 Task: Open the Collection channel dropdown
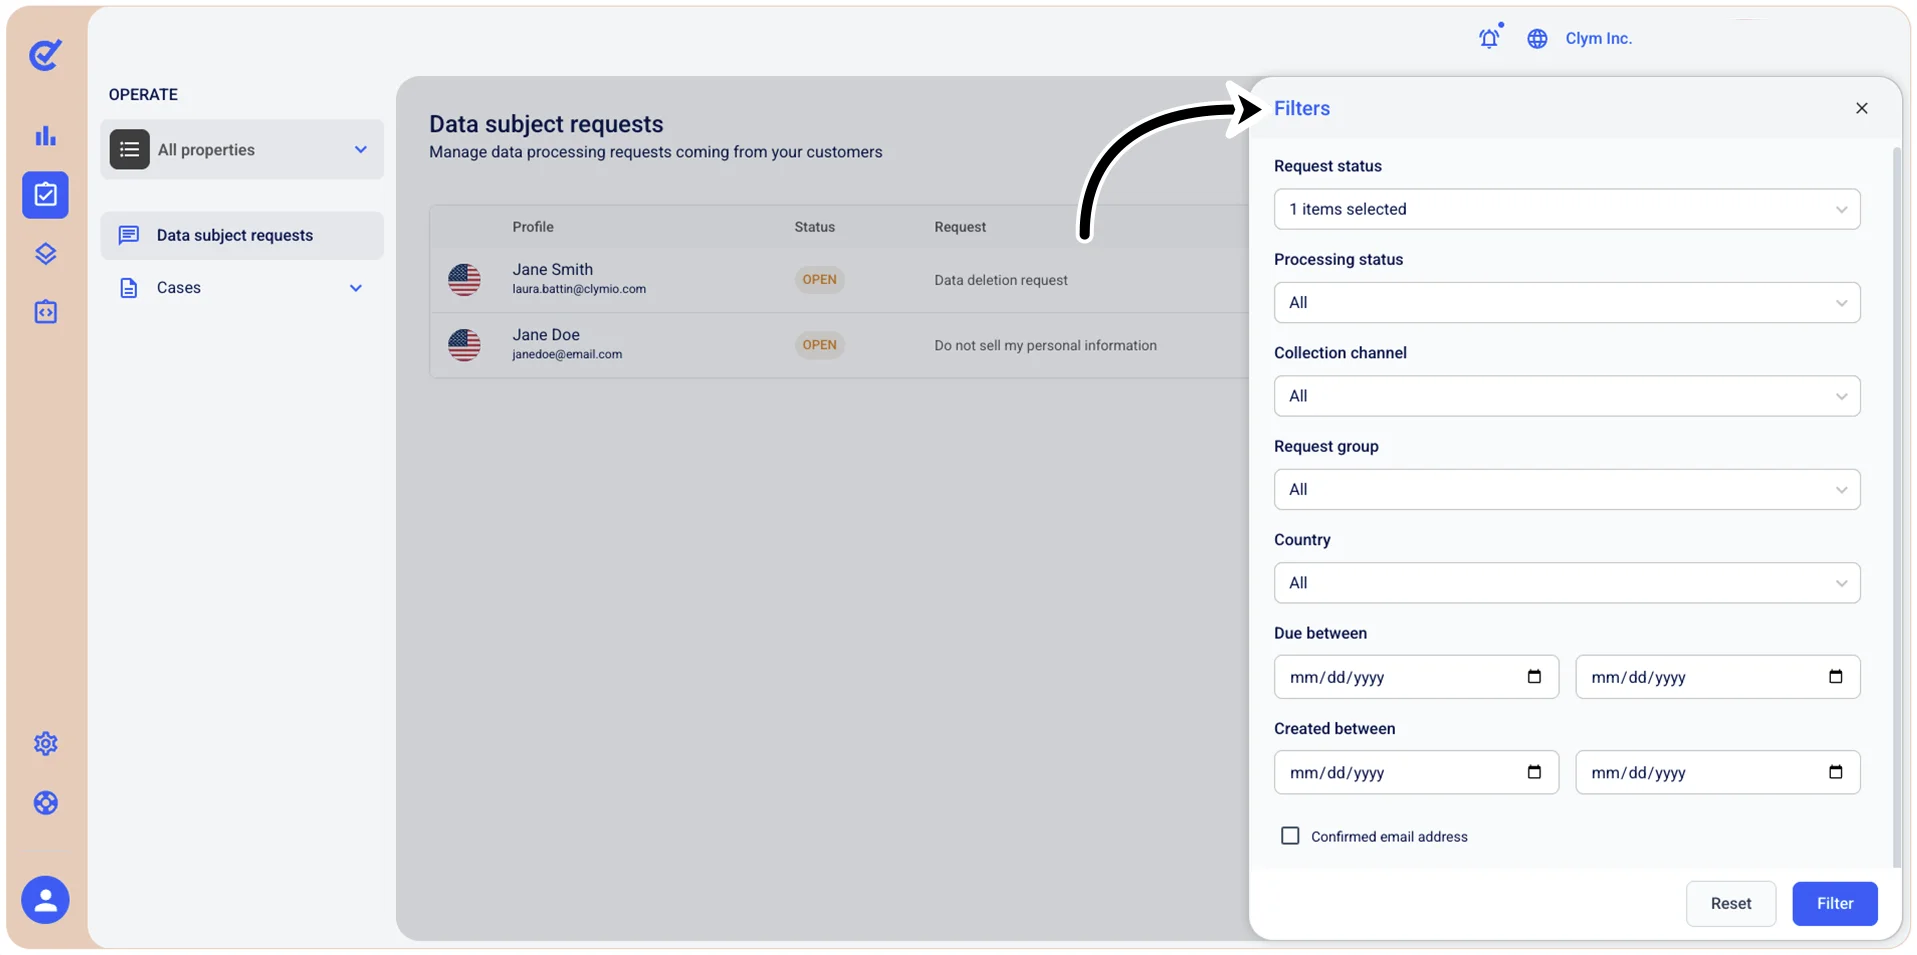[x=1566, y=396]
